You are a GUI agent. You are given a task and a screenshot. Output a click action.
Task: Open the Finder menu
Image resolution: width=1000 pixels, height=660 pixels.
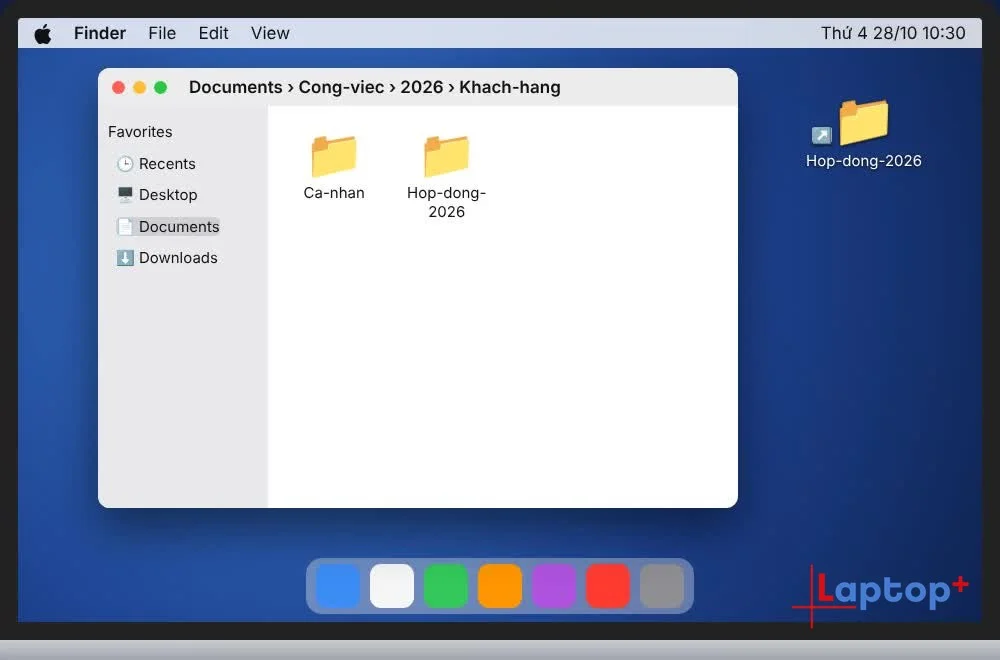click(x=99, y=33)
